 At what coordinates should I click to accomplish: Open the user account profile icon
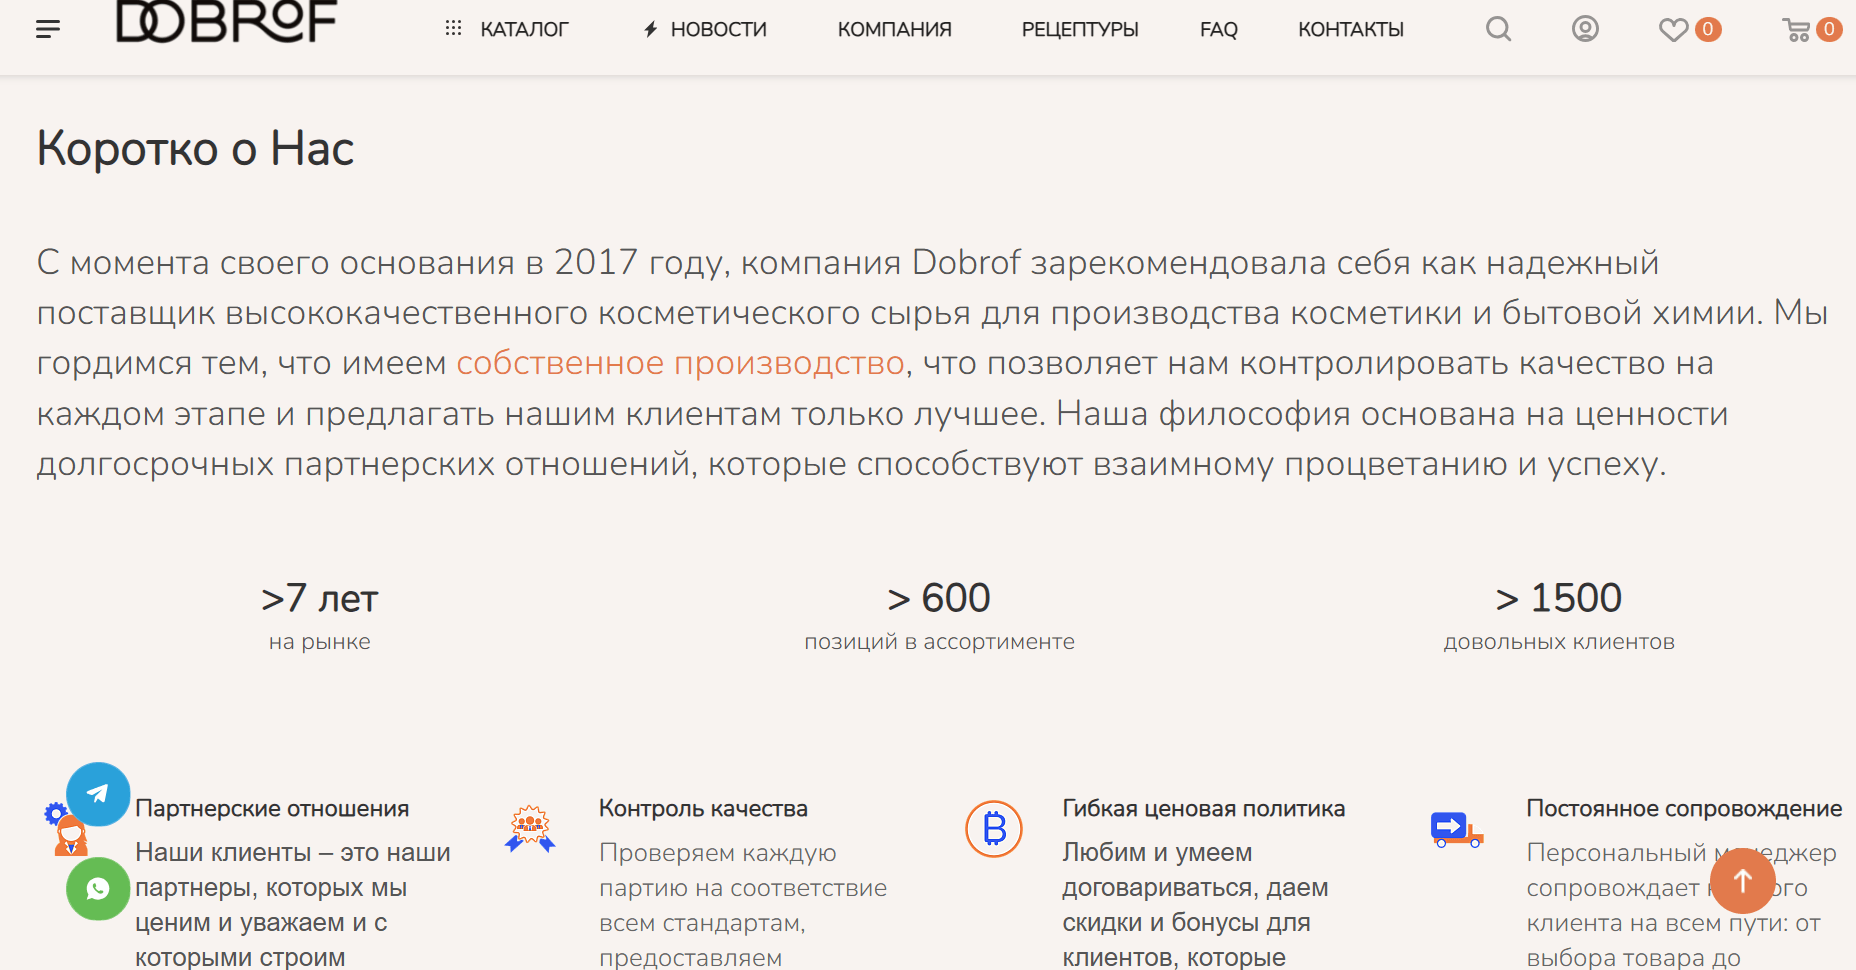[x=1585, y=29]
